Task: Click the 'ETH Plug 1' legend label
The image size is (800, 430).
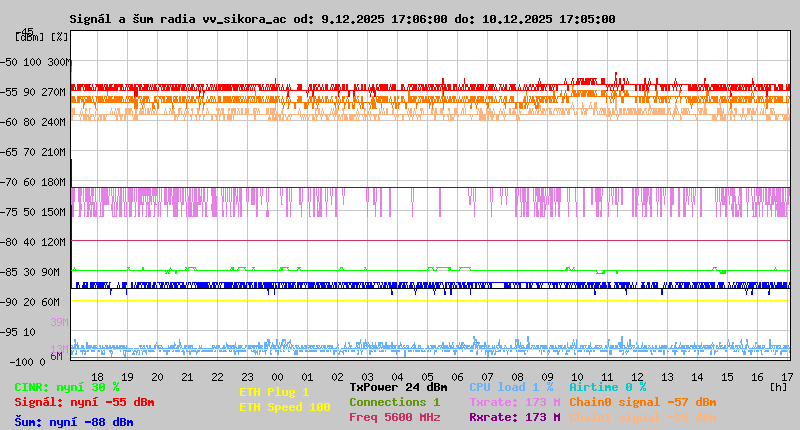Action: 274,392
